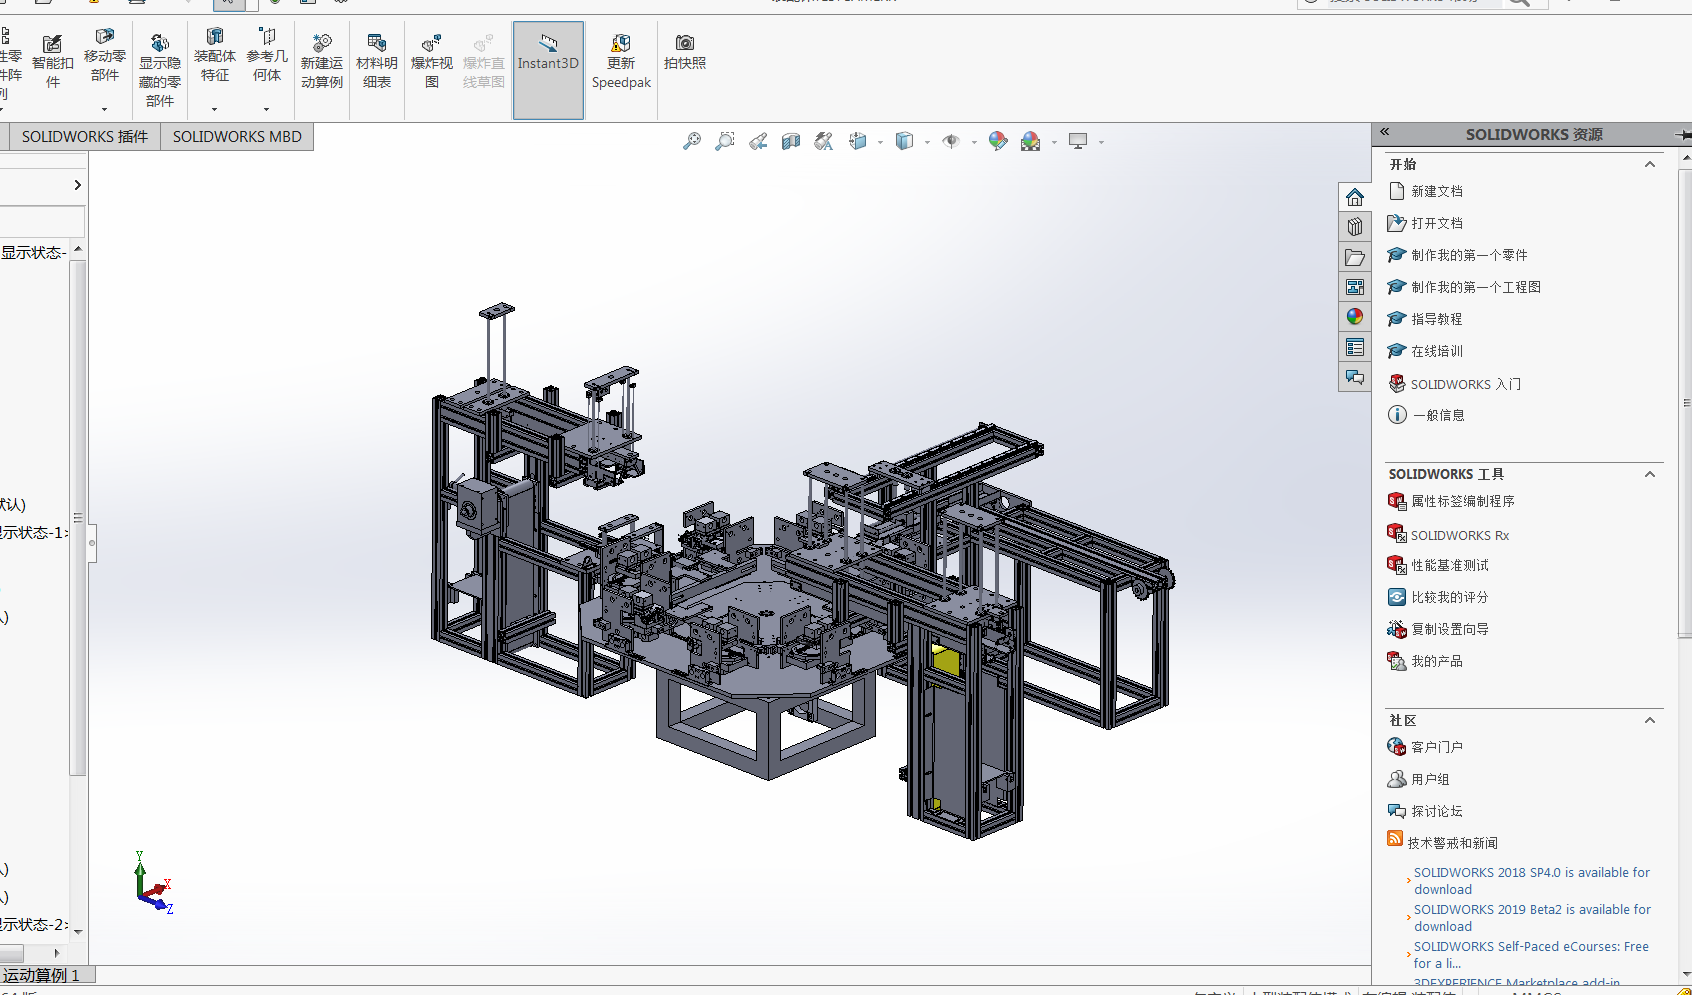Toggle the Instant3D mode button

coord(548,61)
